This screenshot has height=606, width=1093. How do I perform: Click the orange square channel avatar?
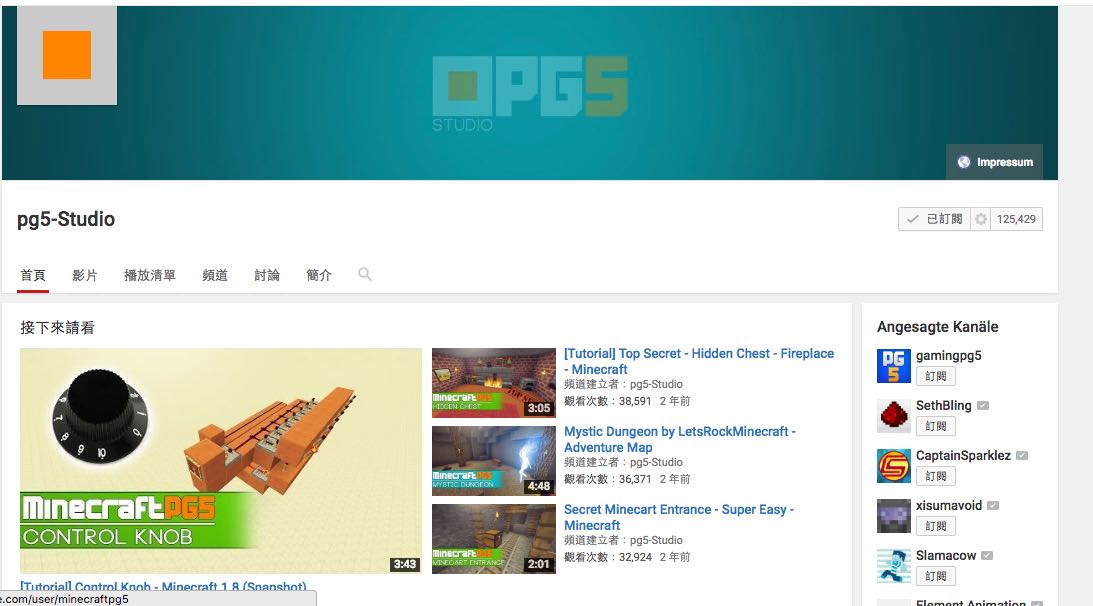coord(67,55)
